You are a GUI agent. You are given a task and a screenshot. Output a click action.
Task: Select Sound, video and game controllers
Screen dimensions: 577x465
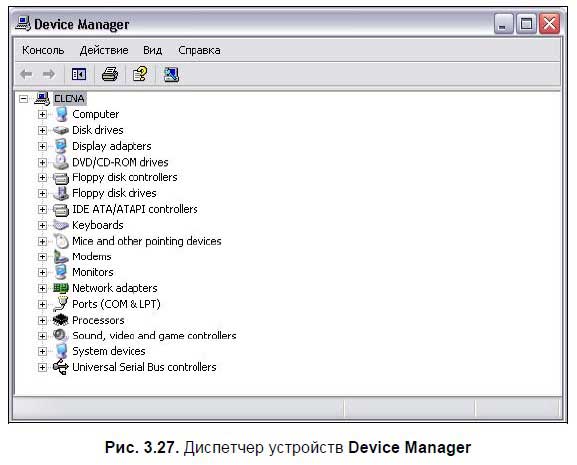coord(154,336)
